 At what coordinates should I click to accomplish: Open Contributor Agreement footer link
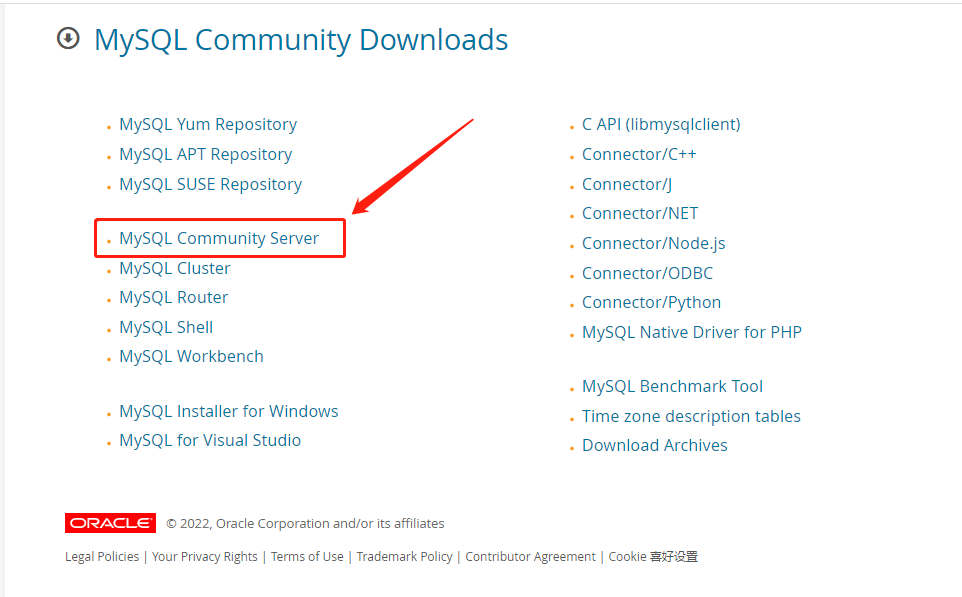[x=530, y=557]
